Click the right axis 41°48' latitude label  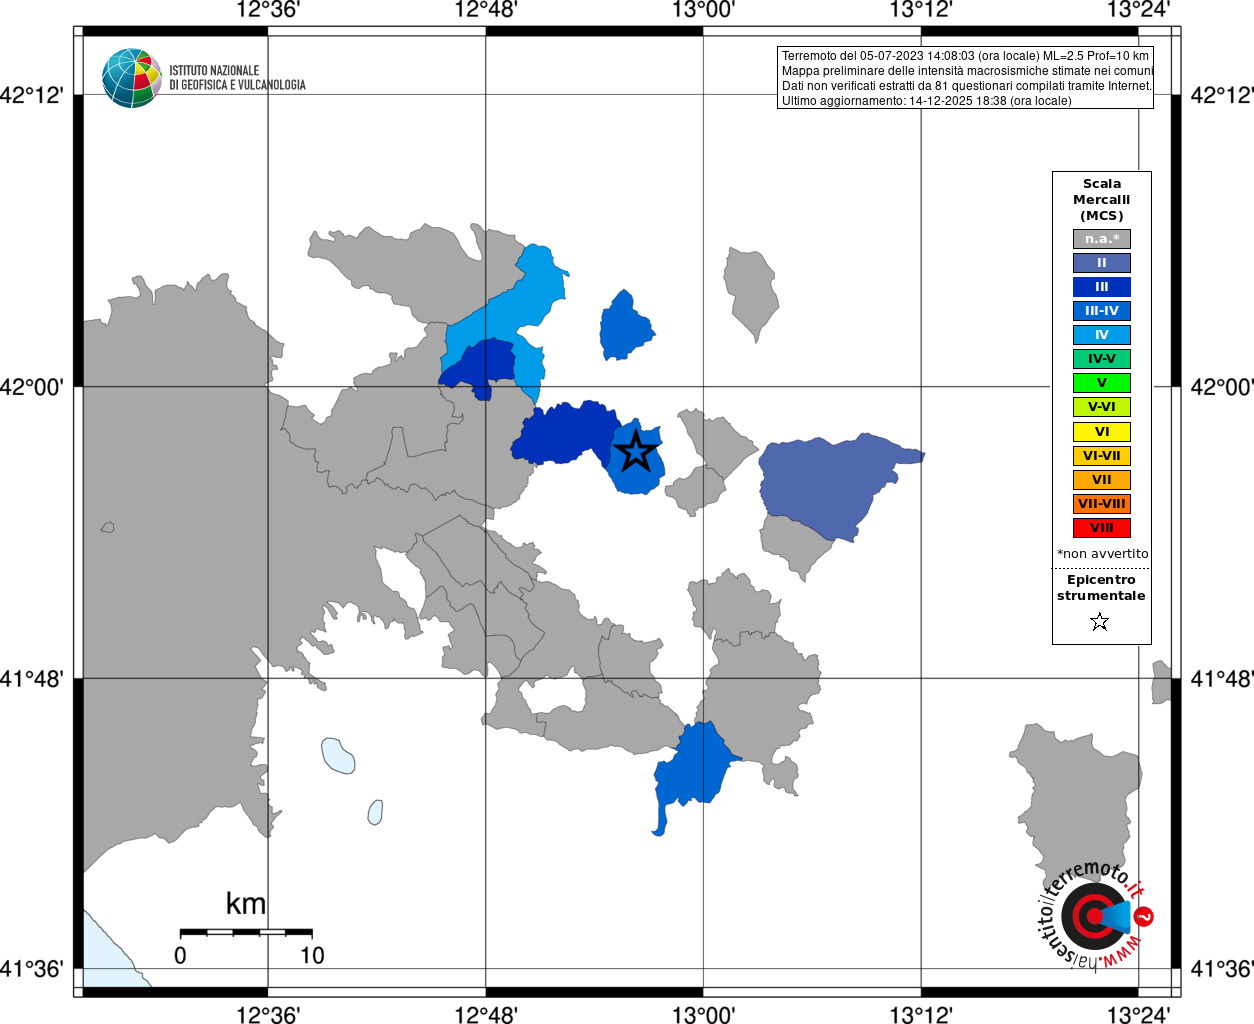point(1222,678)
